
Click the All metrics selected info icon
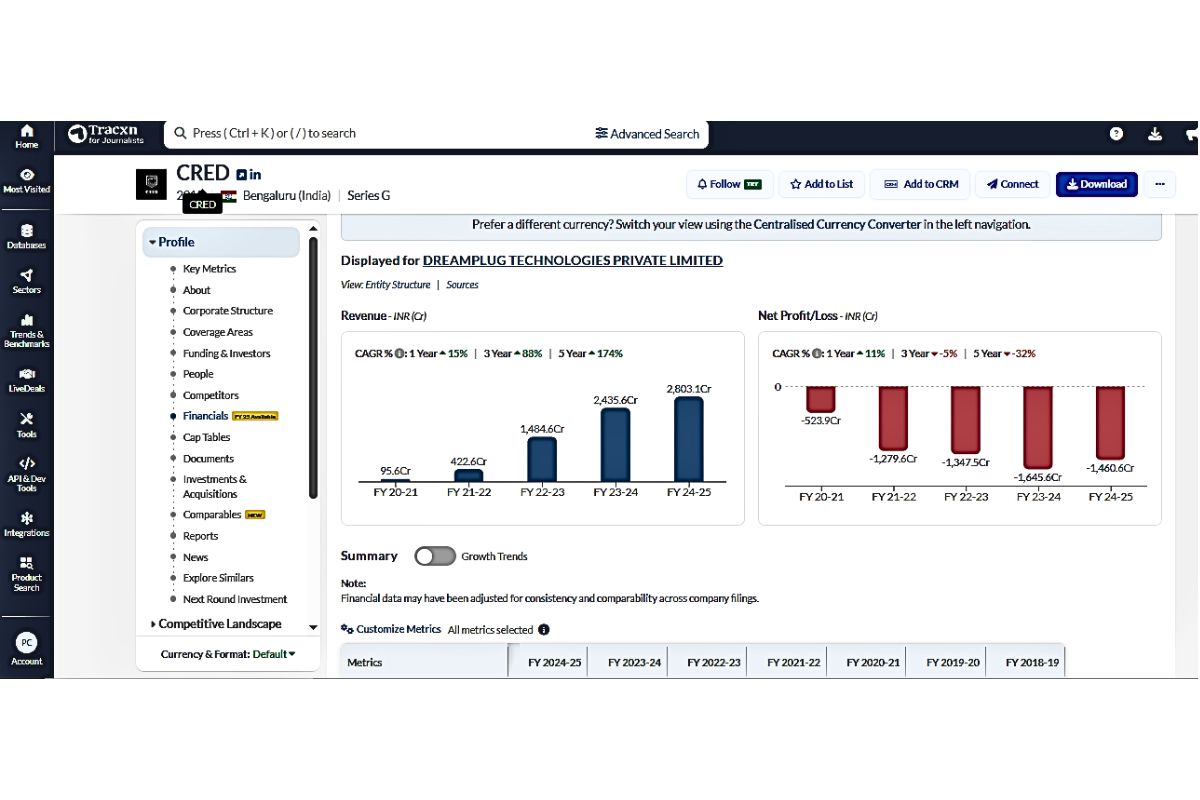[544, 630]
